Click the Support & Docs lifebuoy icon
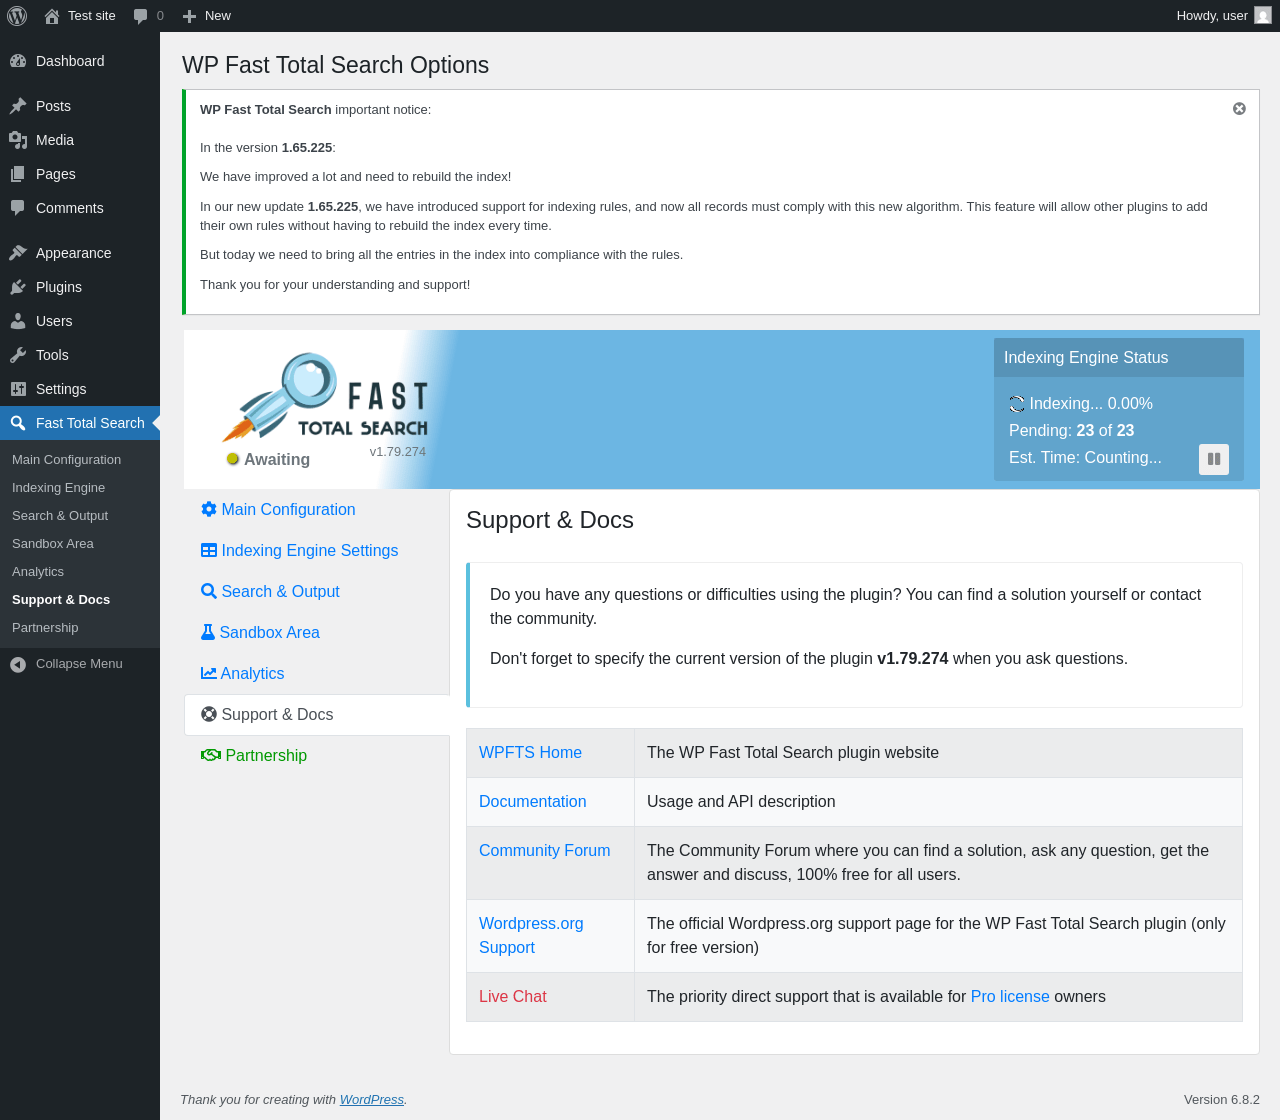Image resolution: width=1280 pixels, height=1120 pixels. click(209, 714)
